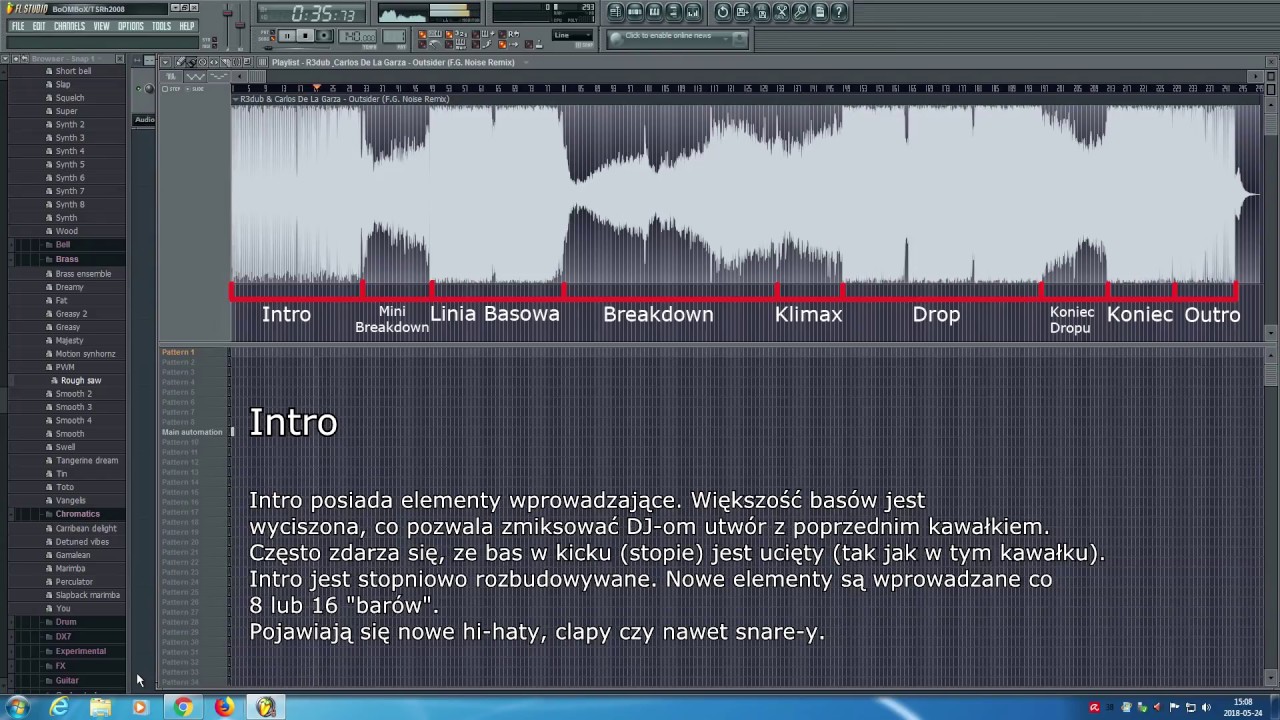Click the help question mark icon
Screen dimensions: 1280x720
[x=839, y=12]
